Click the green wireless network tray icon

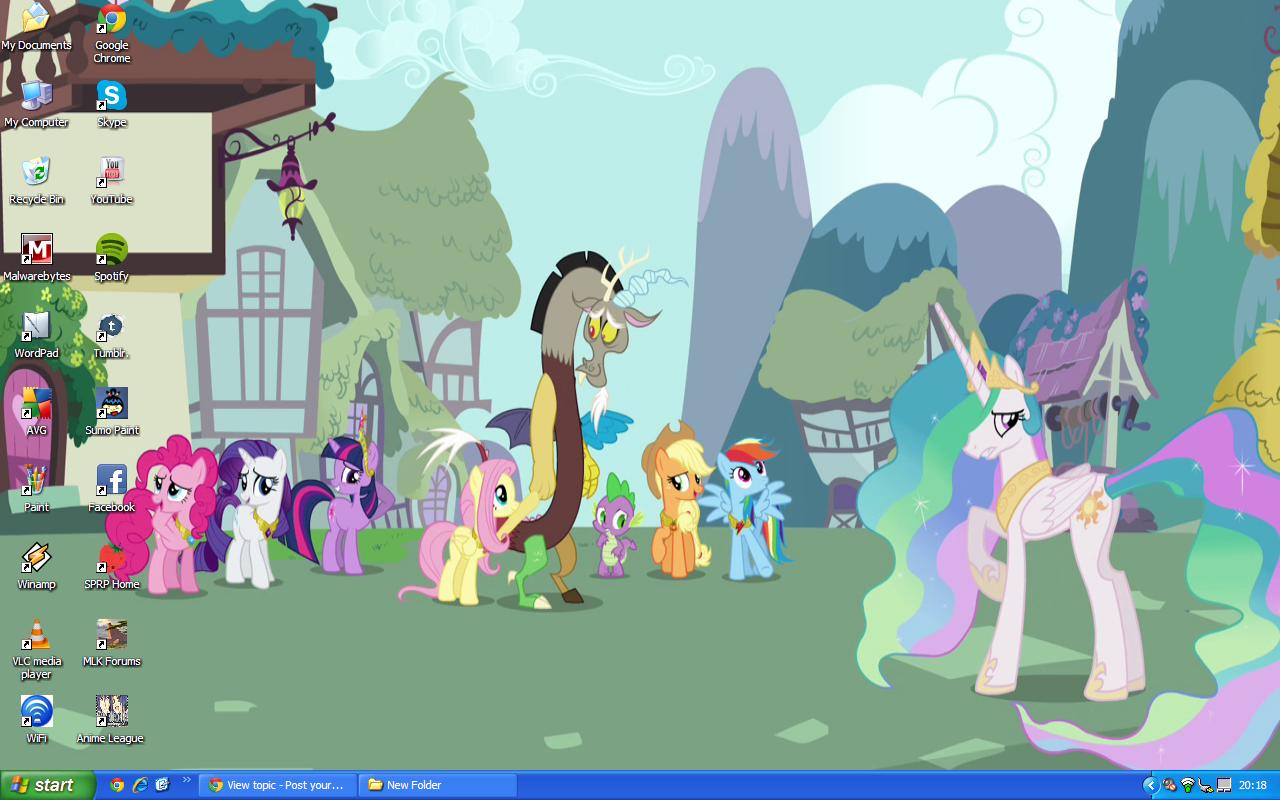coord(1187,785)
